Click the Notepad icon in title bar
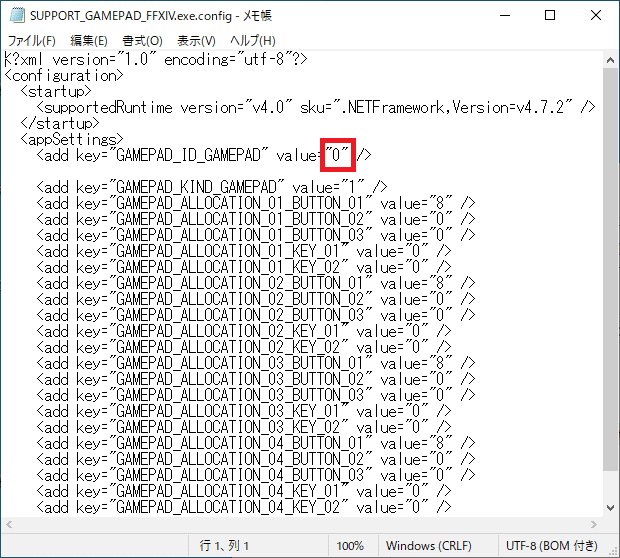The height and width of the screenshot is (558, 620). (x=17, y=15)
